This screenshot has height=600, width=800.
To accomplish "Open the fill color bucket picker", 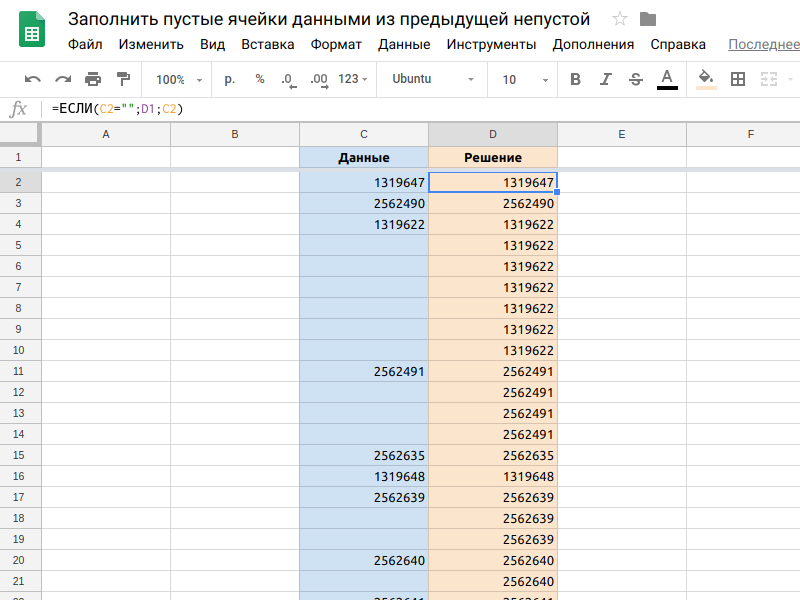I will 706,80.
